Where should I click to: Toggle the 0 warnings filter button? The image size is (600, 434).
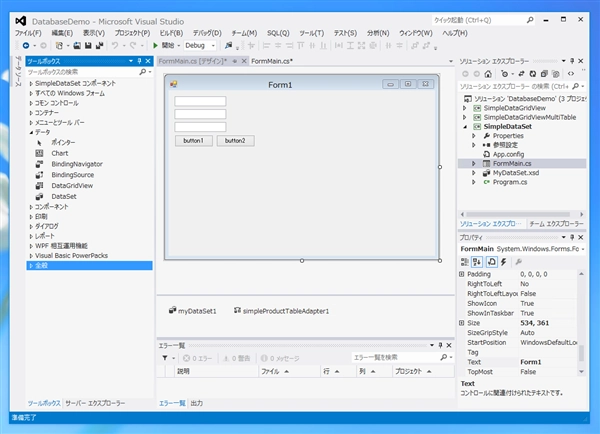tap(237, 358)
